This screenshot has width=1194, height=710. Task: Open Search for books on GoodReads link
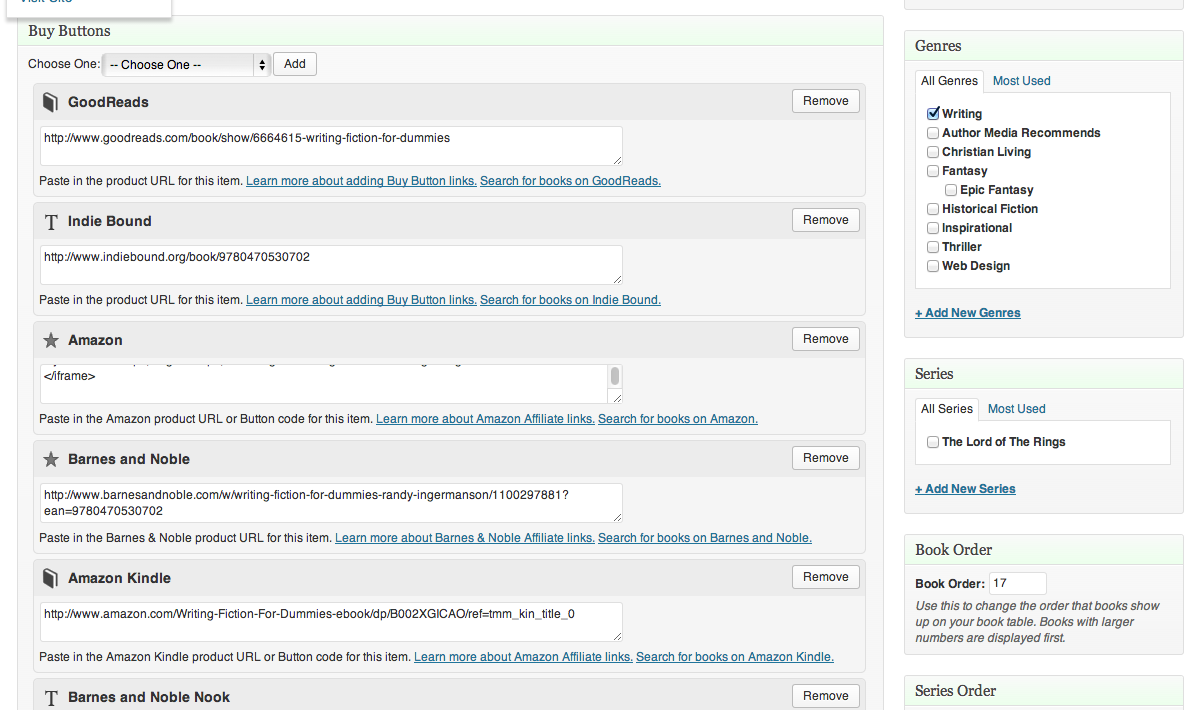(x=570, y=181)
